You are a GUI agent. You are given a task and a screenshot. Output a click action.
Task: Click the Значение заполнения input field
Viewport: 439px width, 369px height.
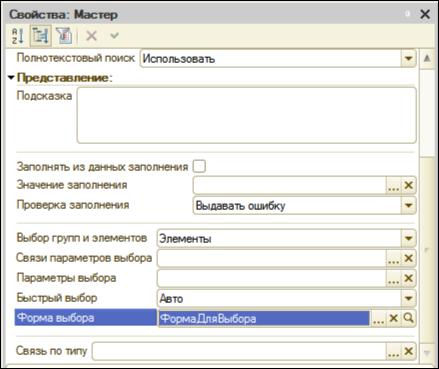[289, 185]
